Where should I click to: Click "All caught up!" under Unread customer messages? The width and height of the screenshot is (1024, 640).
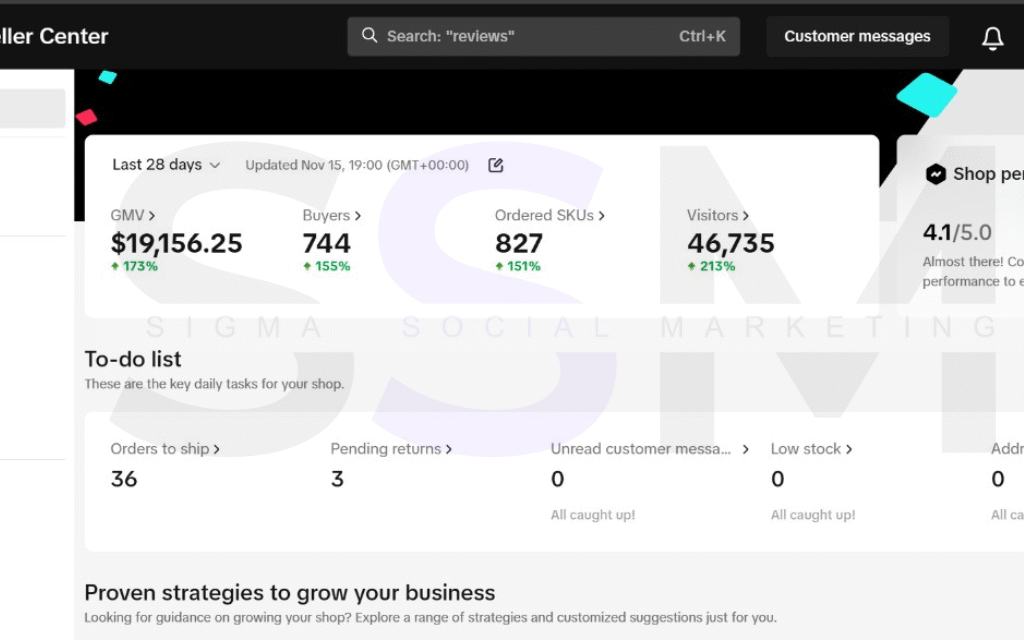click(592, 515)
